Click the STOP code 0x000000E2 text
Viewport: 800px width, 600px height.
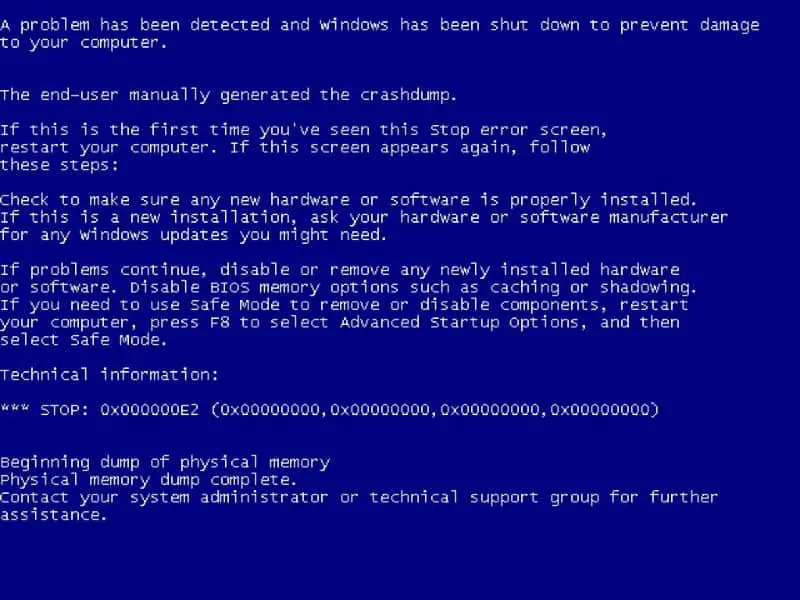click(x=149, y=410)
